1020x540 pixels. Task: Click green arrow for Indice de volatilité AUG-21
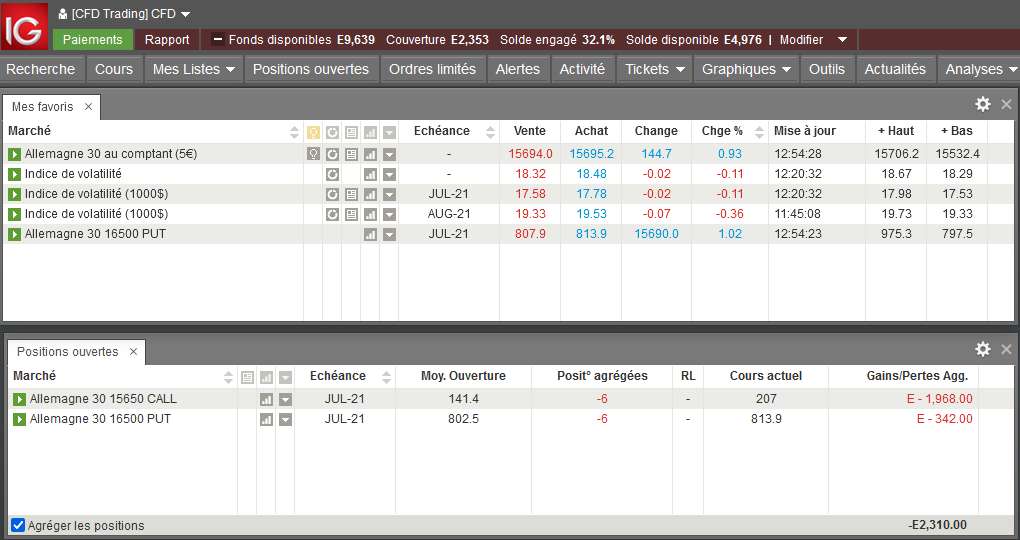click(x=14, y=214)
